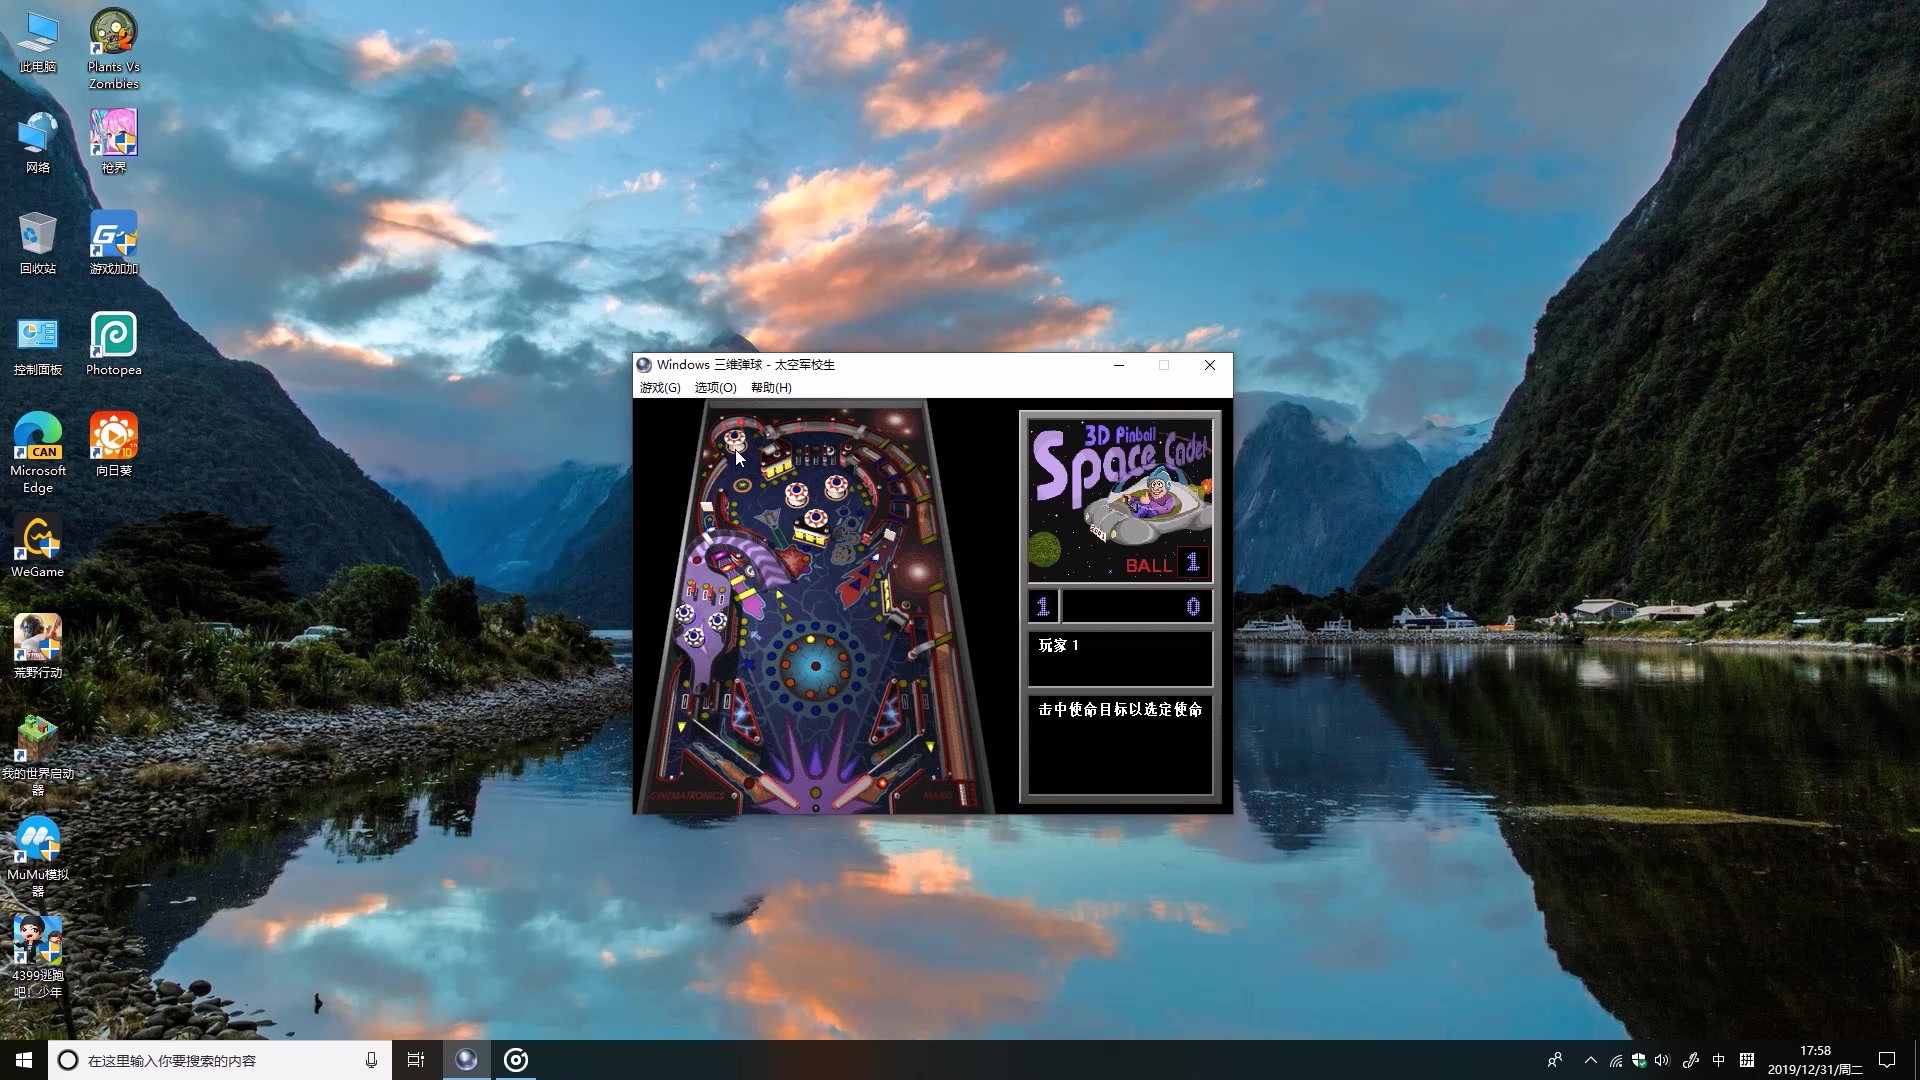This screenshot has height=1080, width=1920.
Task: Expand the network 网络 desktop icon
Action: click(x=37, y=140)
